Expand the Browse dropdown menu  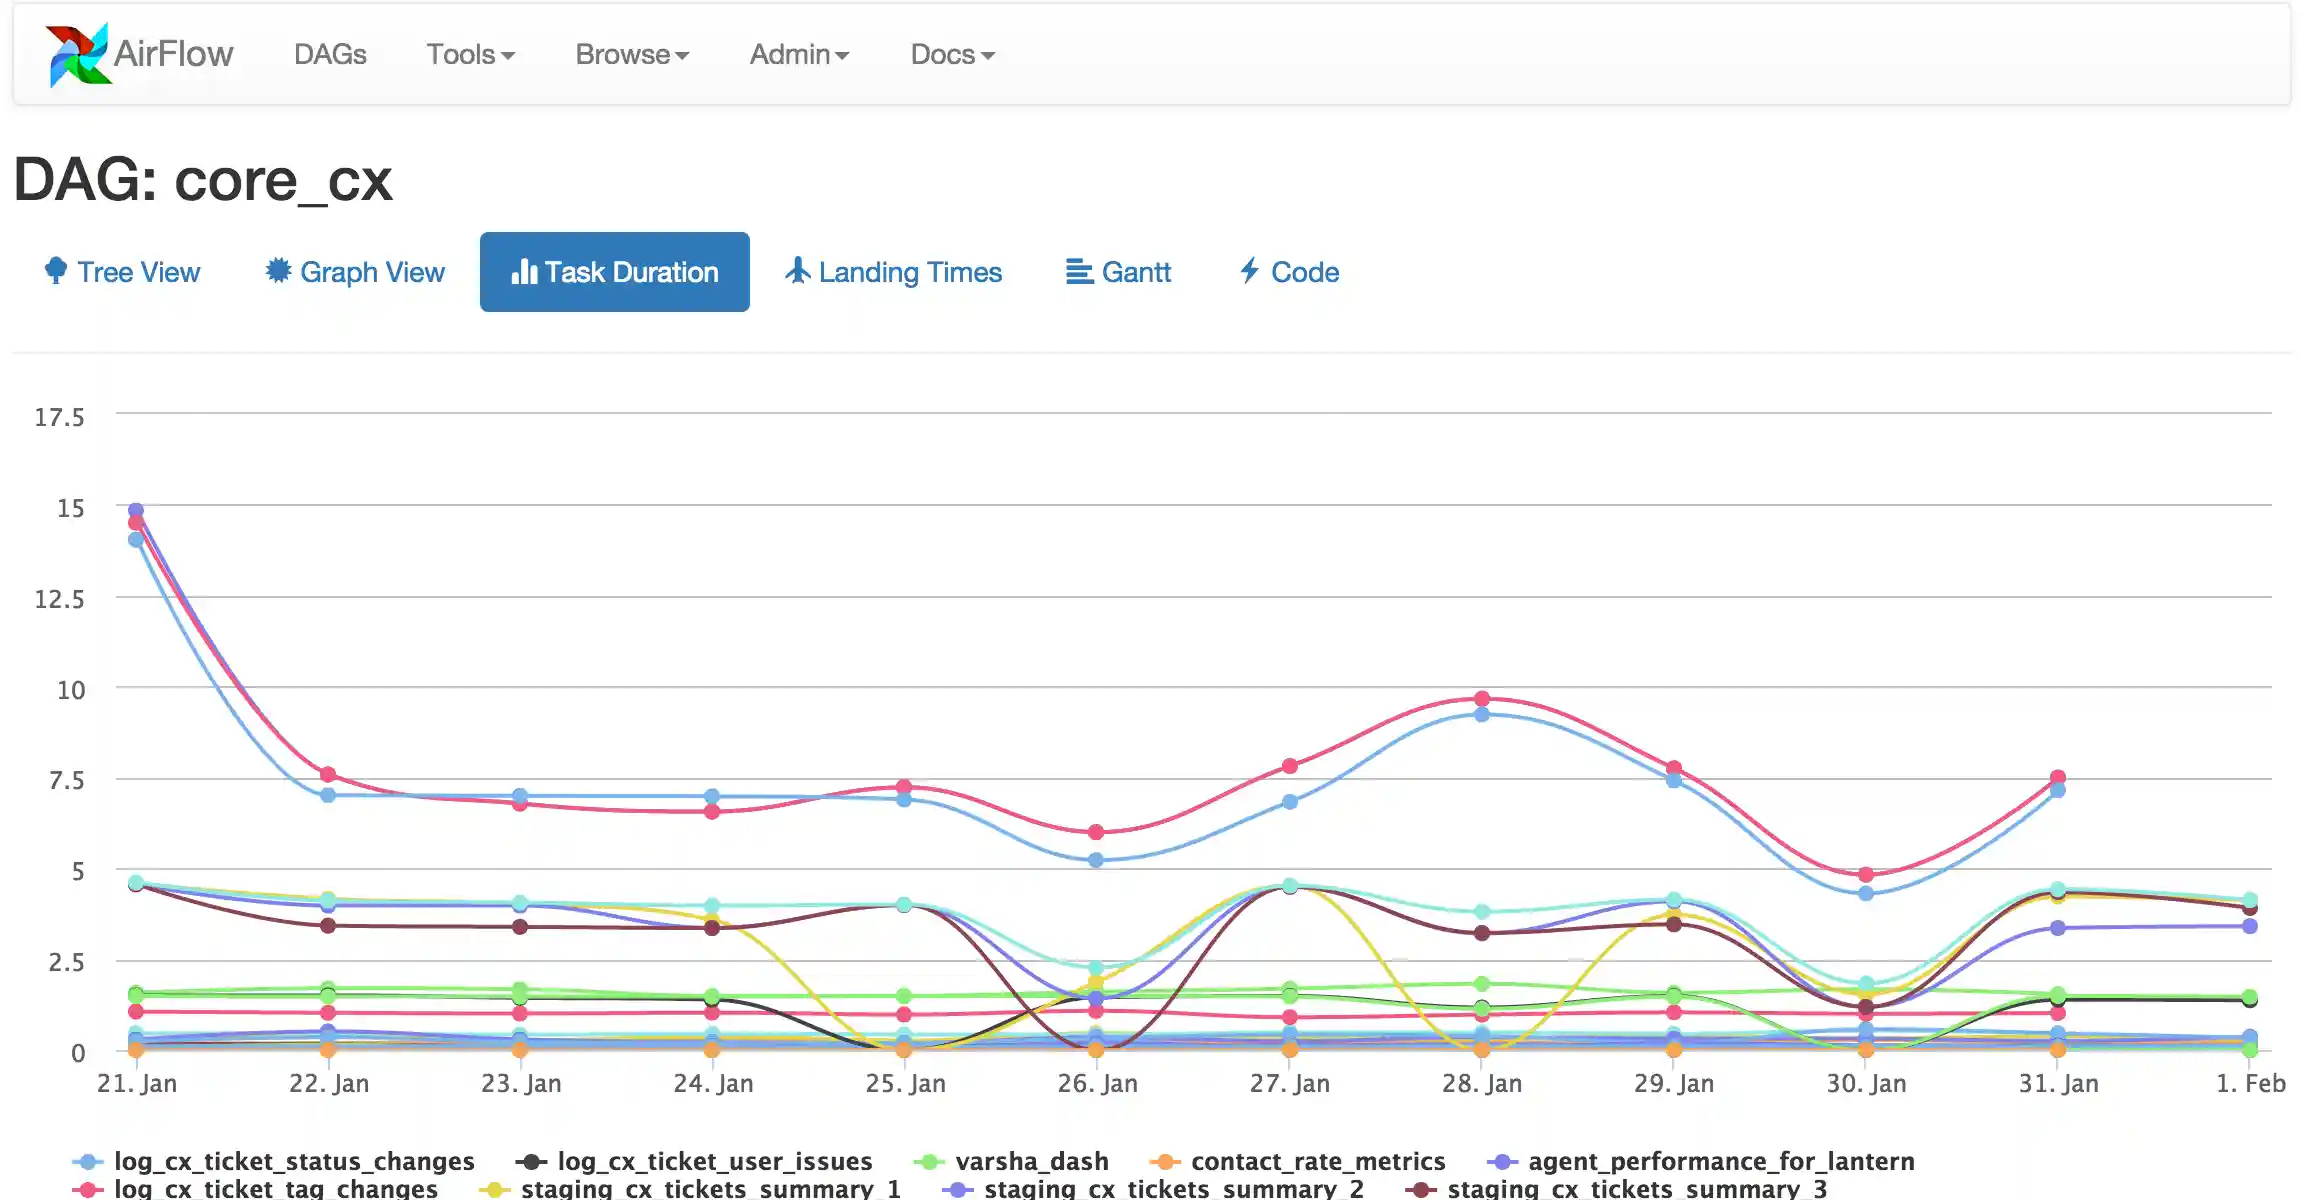(x=632, y=54)
